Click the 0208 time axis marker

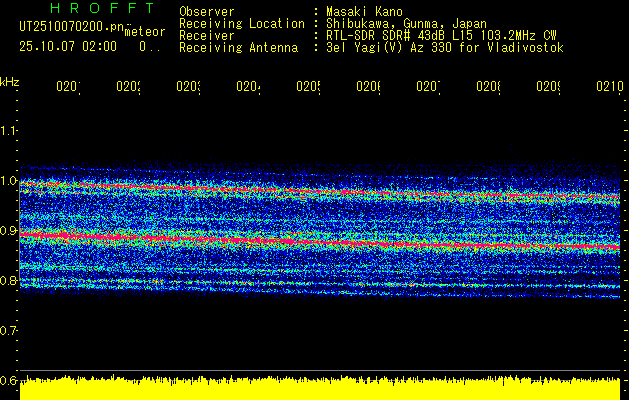tap(489, 87)
